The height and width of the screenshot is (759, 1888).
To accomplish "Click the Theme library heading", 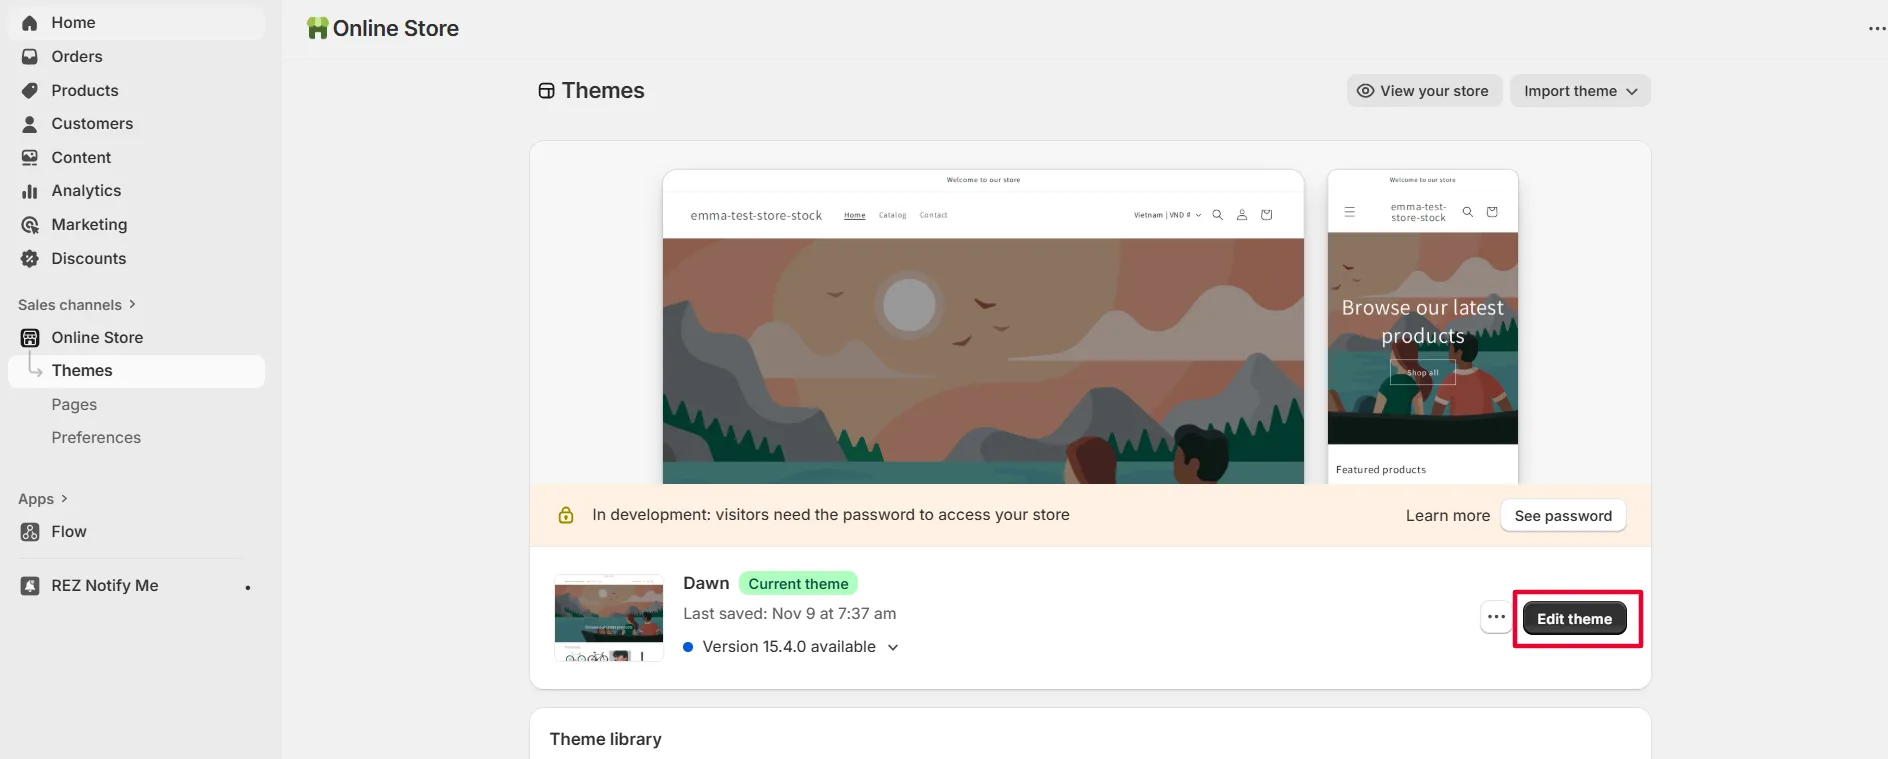I will [x=605, y=739].
